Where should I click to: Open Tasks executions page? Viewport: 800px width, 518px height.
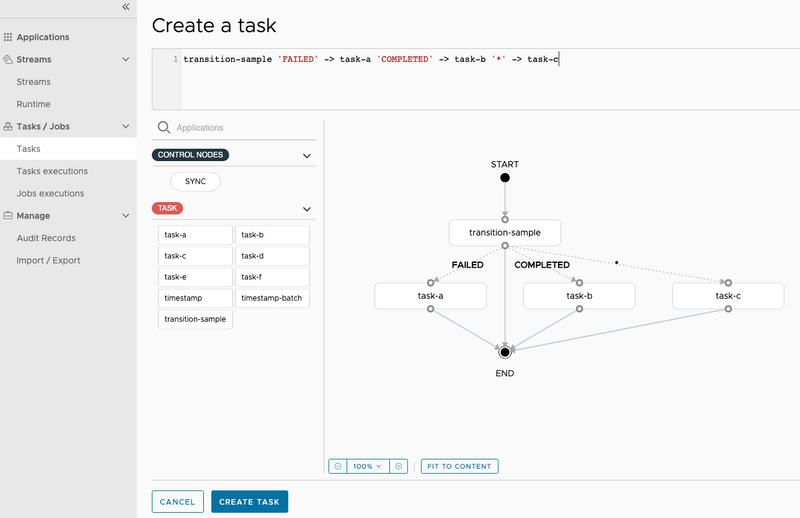pyautogui.click(x=52, y=171)
